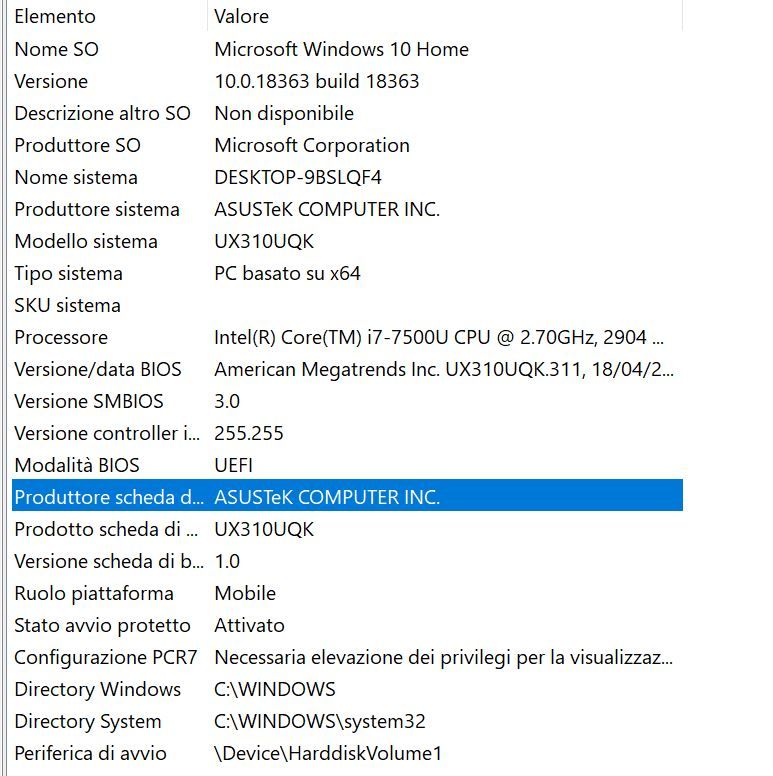Image resolution: width=773 pixels, height=776 pixels.
Task: Select value Mobile
Action: point(245,593)
